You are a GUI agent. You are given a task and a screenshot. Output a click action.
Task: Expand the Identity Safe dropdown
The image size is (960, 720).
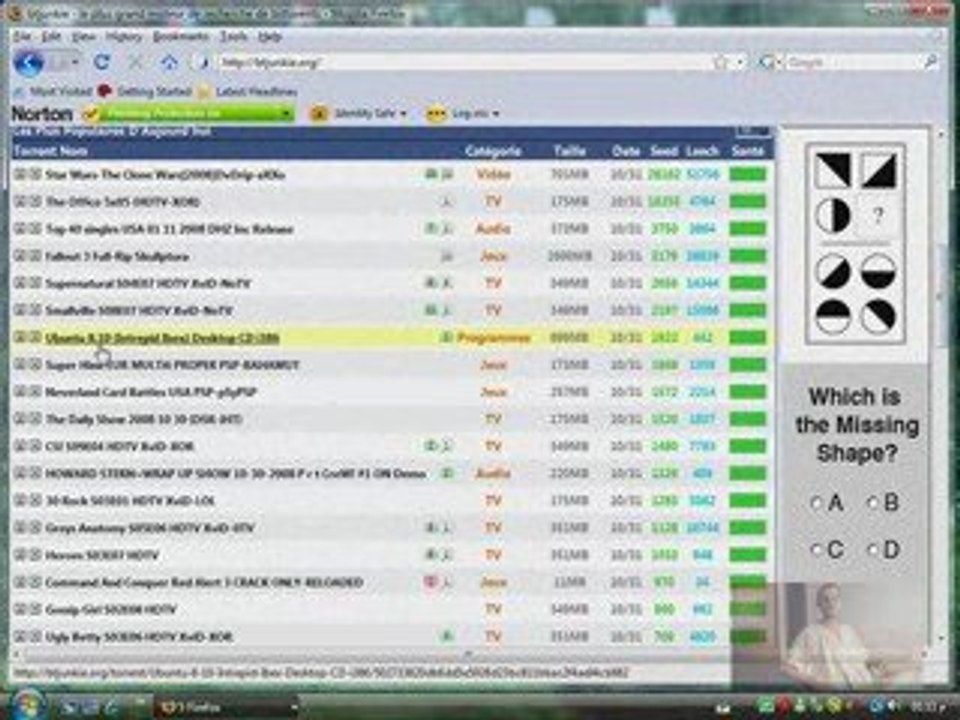click(x=403, y=114)
